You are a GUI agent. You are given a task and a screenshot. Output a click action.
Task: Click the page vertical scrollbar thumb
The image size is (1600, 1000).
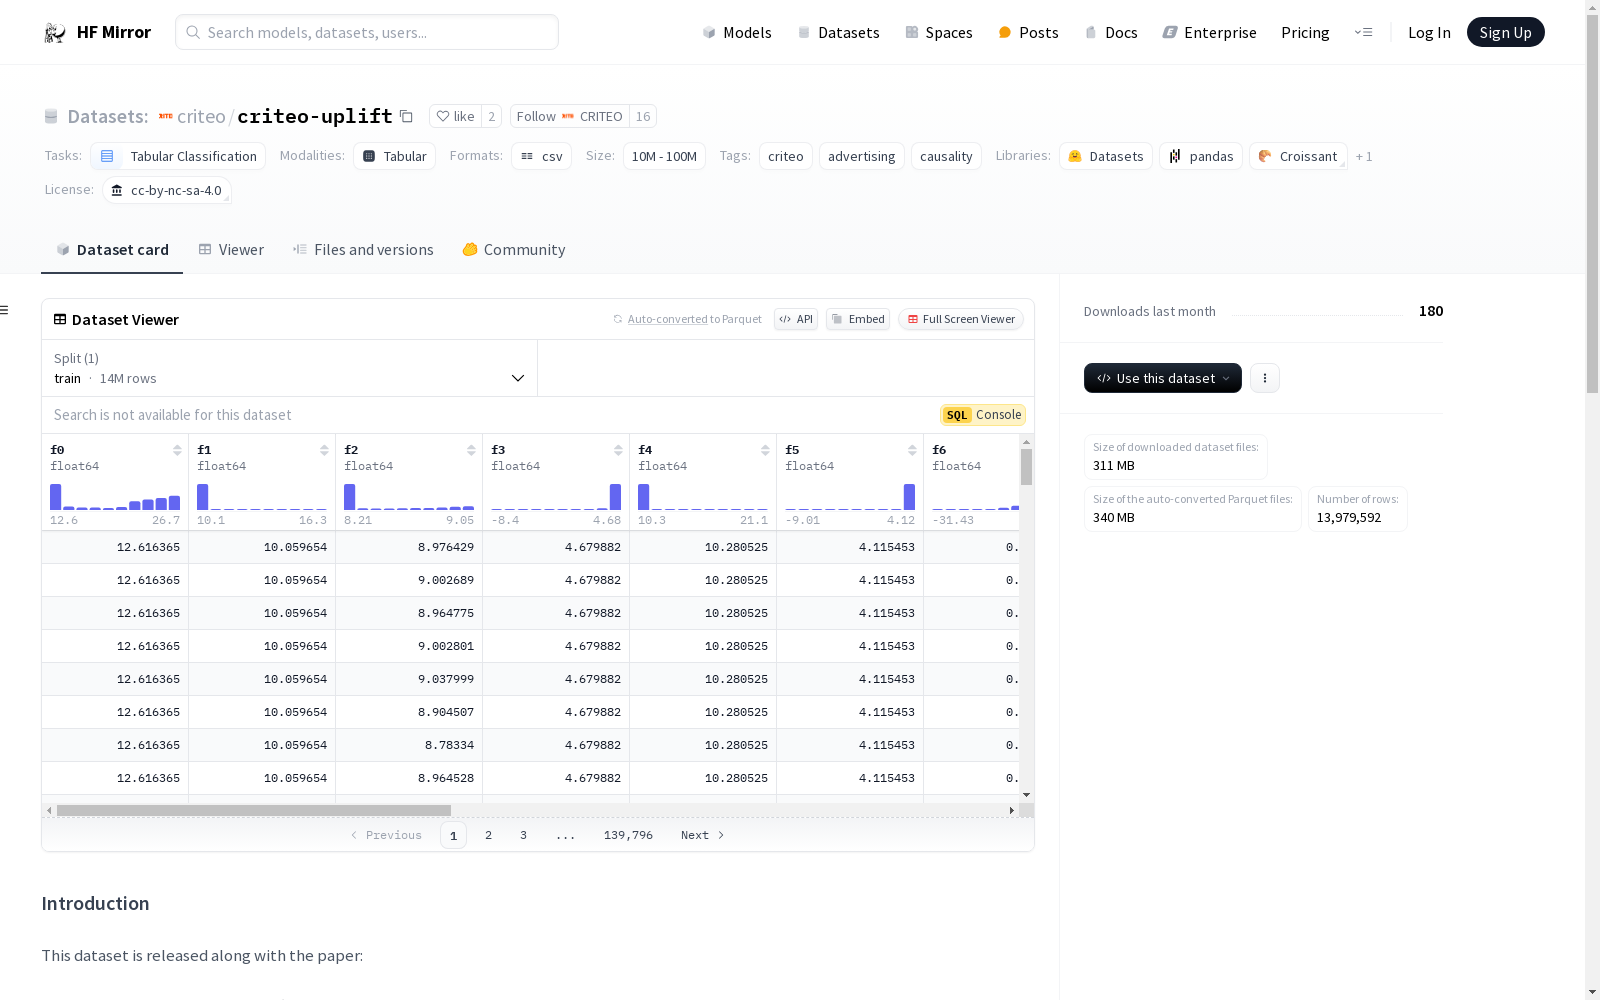pos(1592,203)
